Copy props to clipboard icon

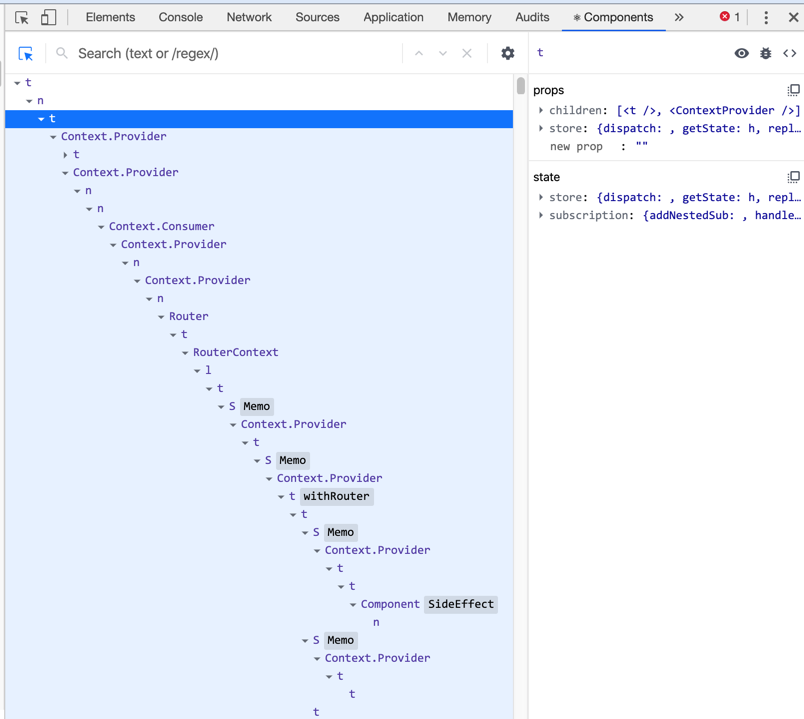pos(793,90)
